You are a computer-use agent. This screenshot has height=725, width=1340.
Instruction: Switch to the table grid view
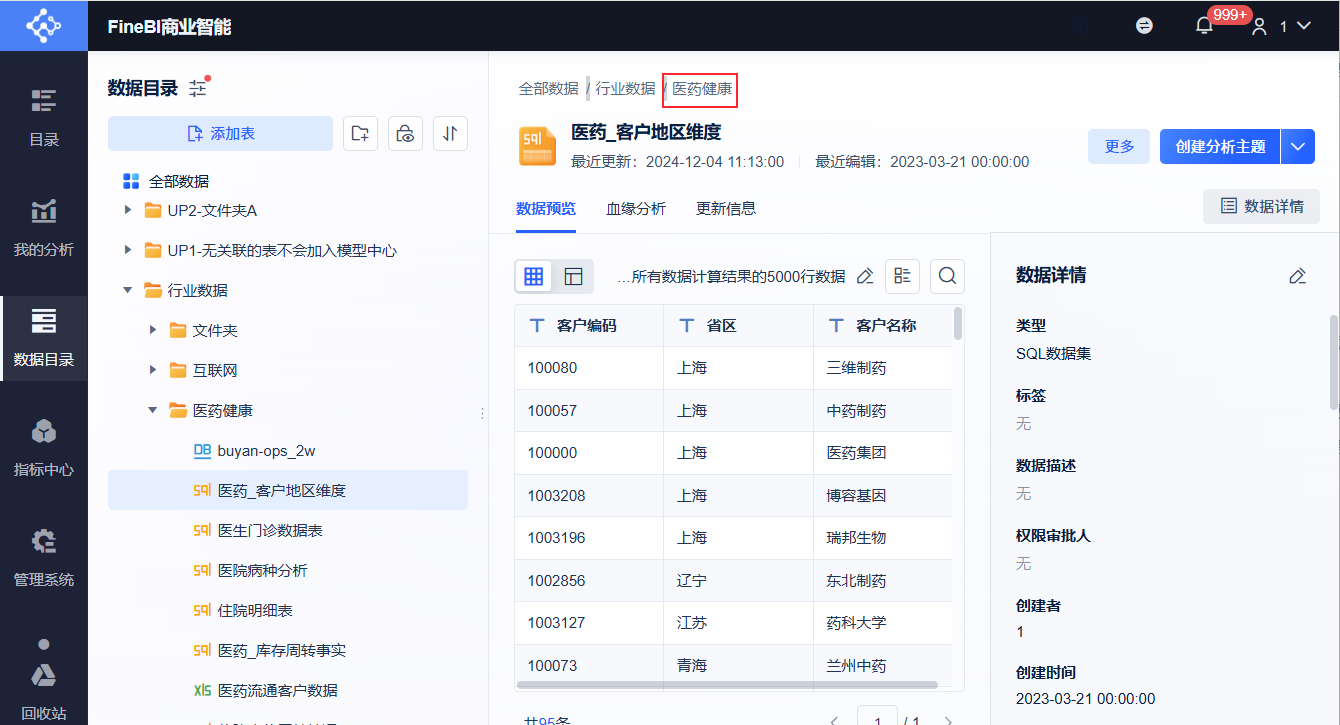534,276
